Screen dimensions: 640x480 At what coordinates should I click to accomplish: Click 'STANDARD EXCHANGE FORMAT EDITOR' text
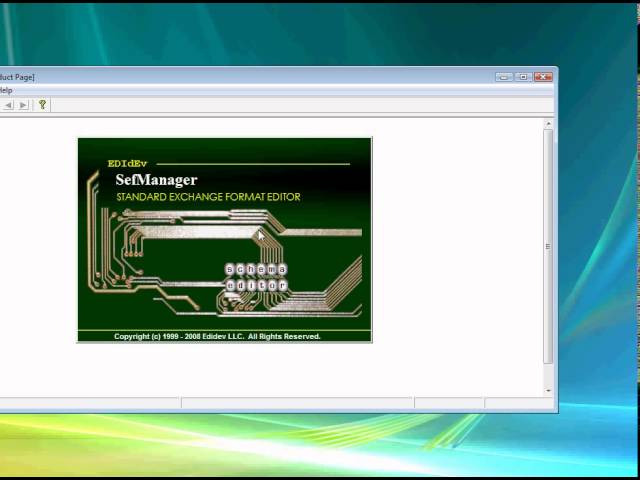coord(208,197)
